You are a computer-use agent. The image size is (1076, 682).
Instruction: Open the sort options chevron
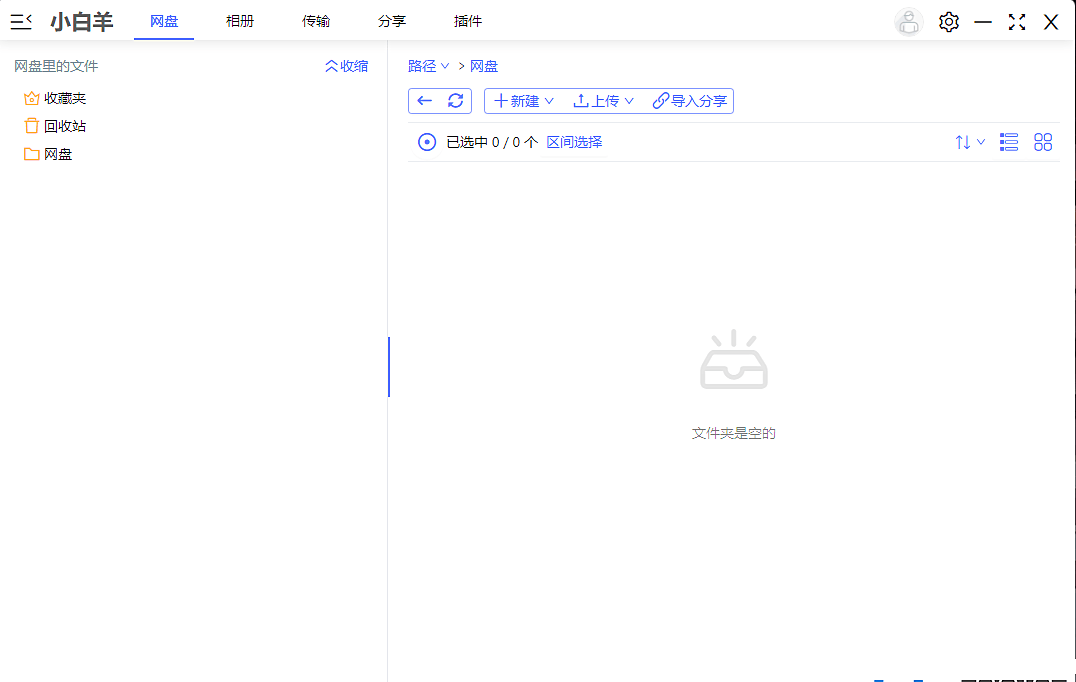980,142
